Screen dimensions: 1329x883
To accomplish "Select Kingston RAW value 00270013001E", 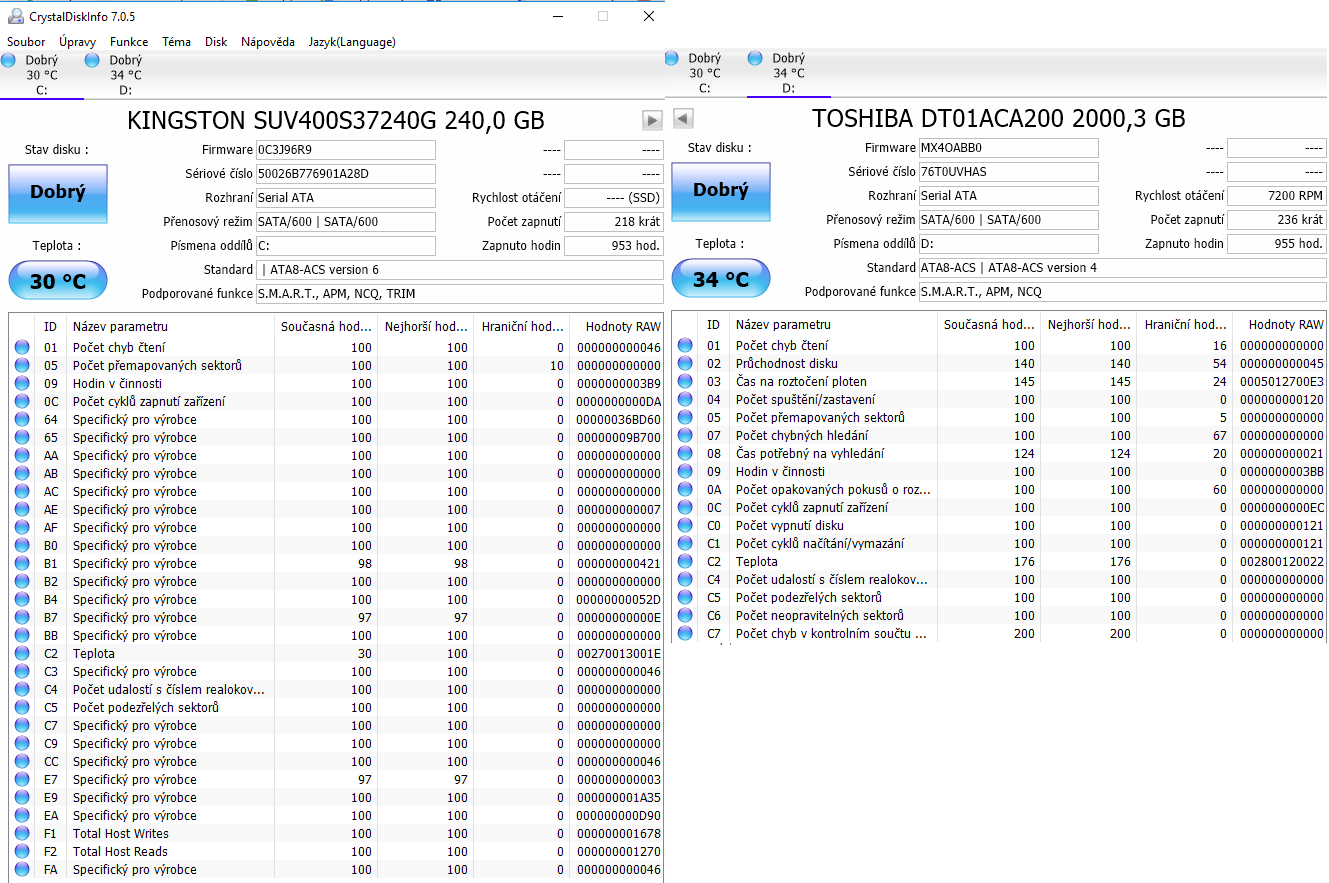I will coord(619,654).
